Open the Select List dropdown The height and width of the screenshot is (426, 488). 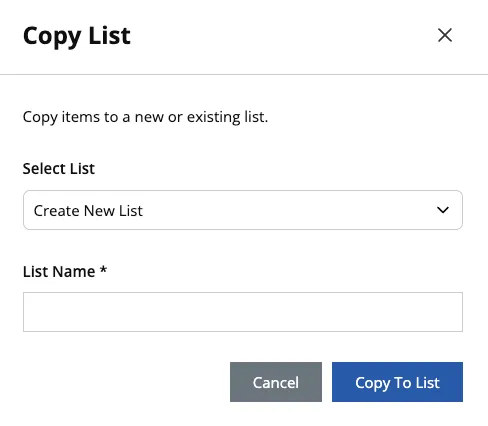click(243, 210)
